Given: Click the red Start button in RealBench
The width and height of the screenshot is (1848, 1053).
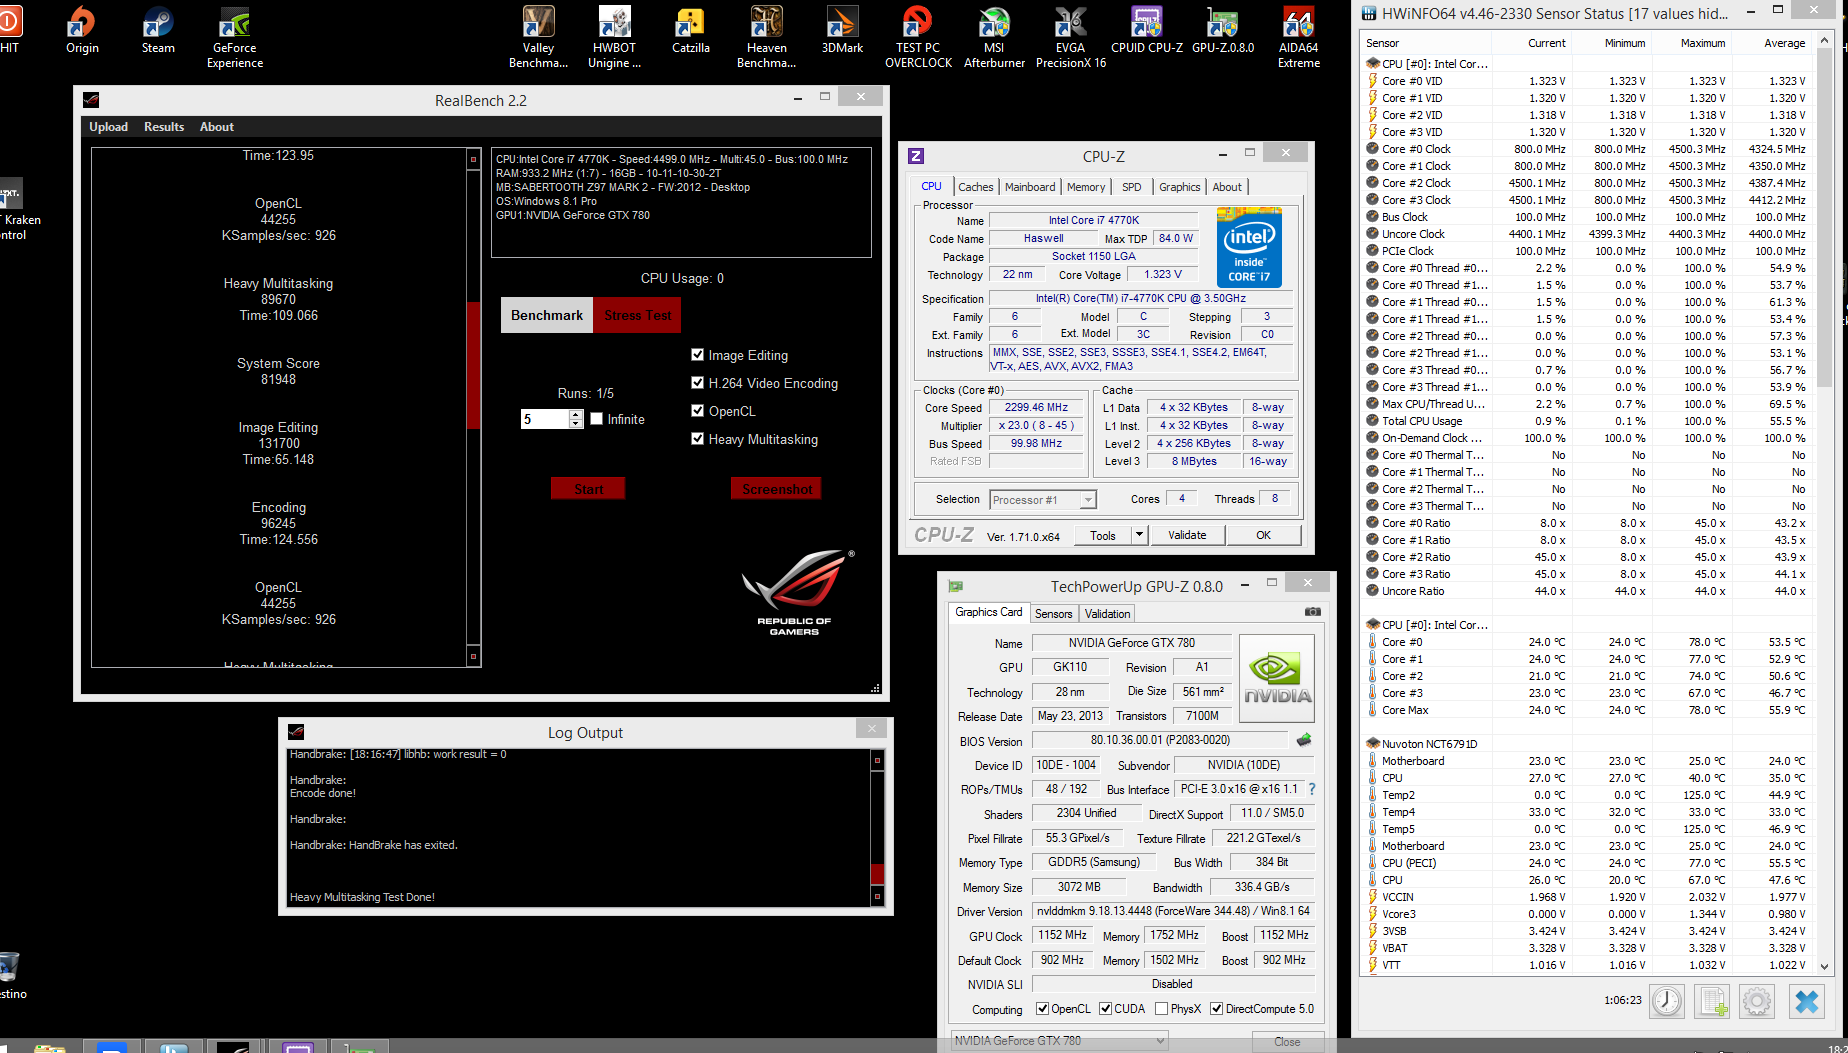Looking at the screenshot, I should tap(588, 489).
